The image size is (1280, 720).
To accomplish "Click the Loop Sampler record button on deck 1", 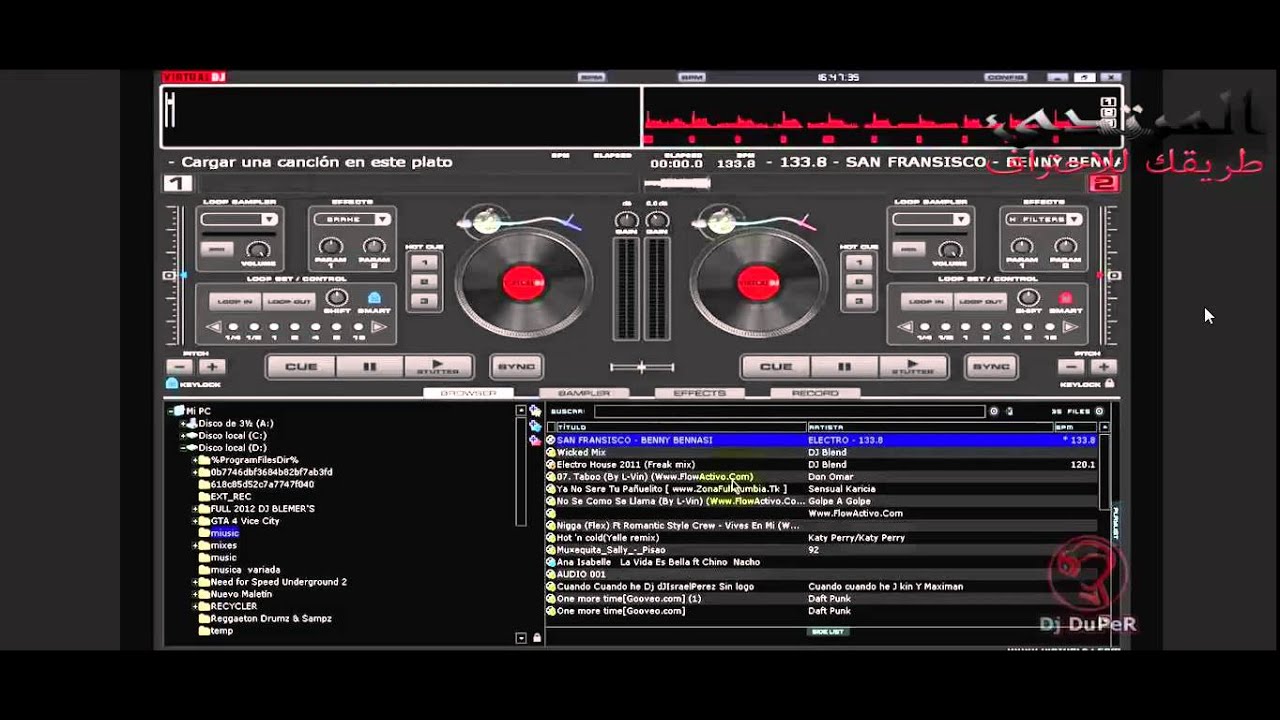I will (x=217, y=249).
